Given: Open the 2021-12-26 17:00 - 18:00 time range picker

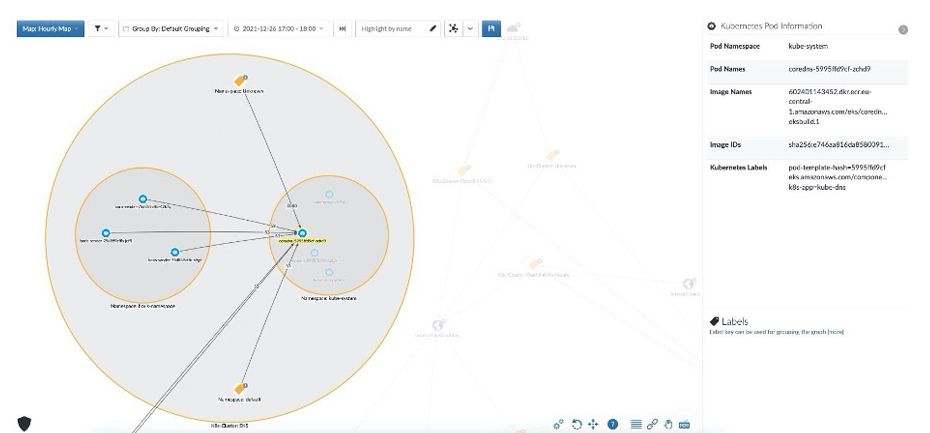Looking at the screenshot, I should tap(281, 28).
